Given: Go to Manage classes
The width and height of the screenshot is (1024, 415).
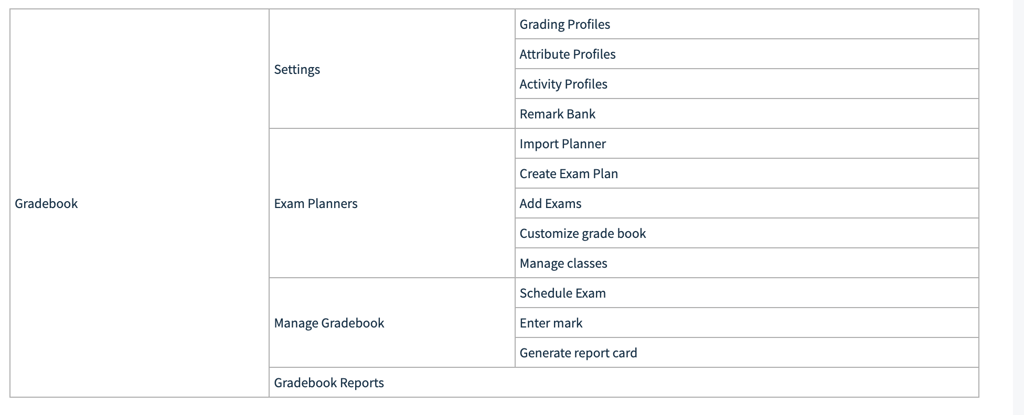Looking at the screenshot, I should (x=563, y=264).
